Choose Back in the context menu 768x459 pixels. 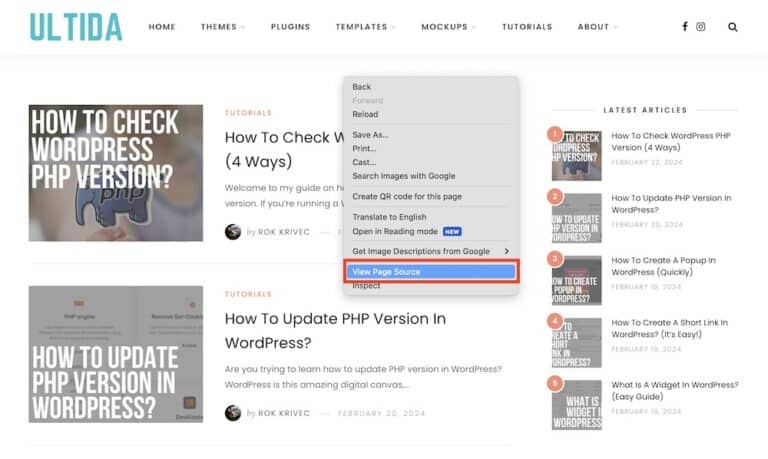431,87
